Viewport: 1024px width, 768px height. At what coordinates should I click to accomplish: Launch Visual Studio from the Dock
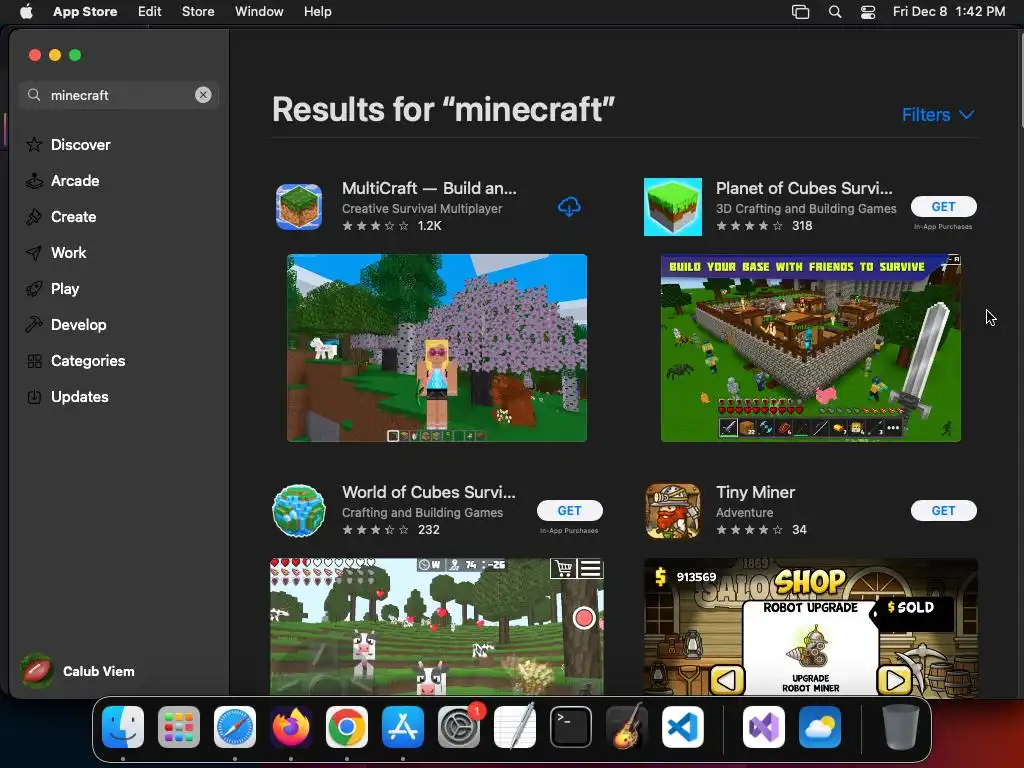[763, 727]
